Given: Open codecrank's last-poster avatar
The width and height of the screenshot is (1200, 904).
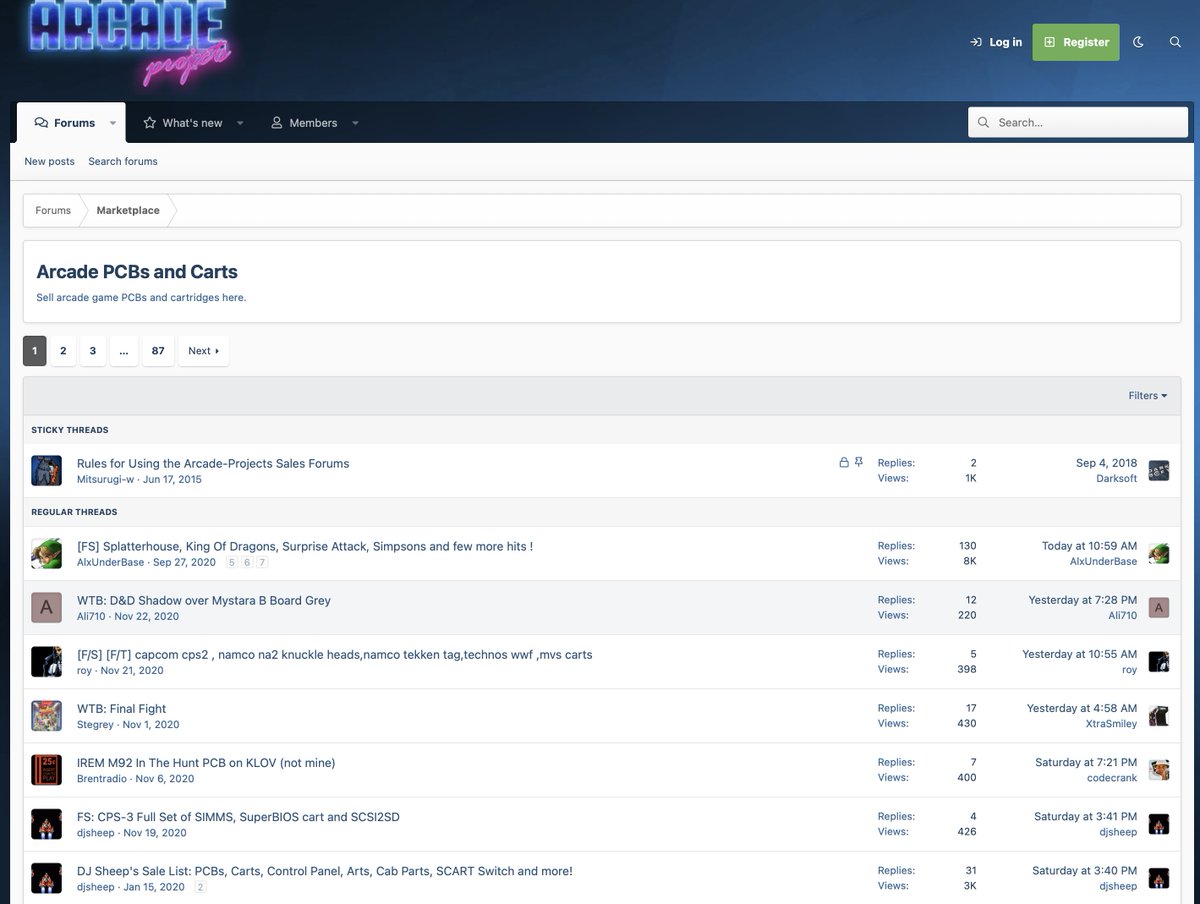Looking at the screenshot, I should 1159,770.
